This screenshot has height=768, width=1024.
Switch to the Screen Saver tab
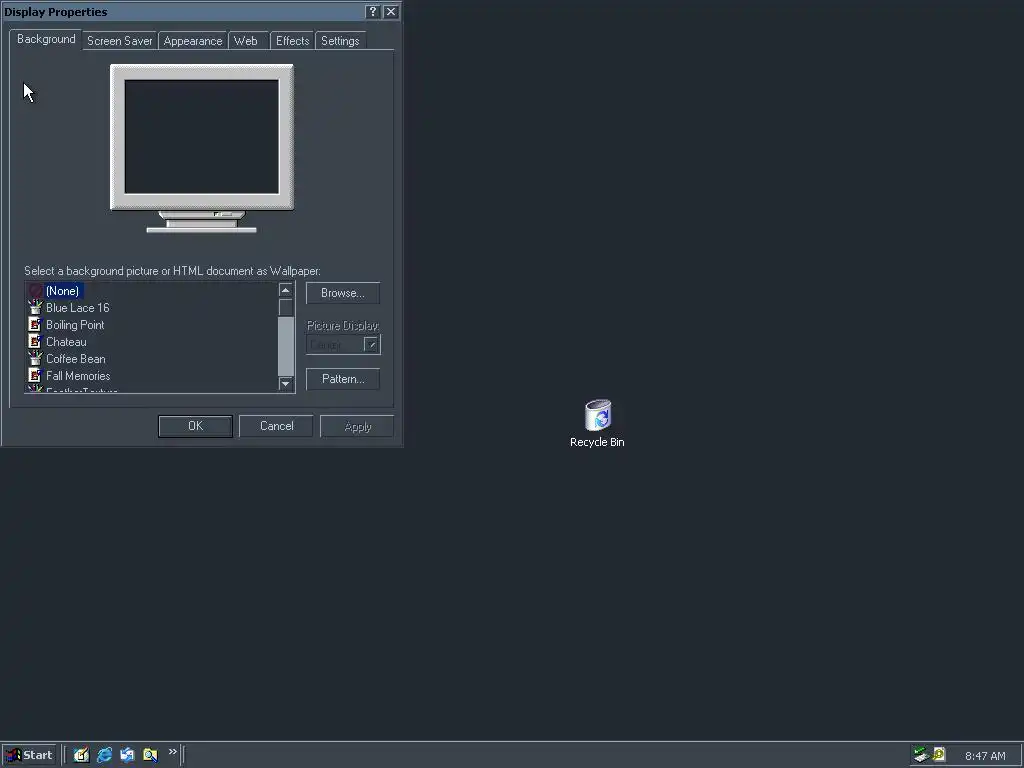point(120,40)
